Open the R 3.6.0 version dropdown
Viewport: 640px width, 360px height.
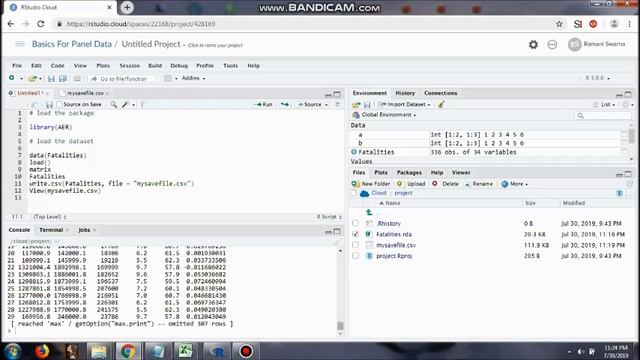[598, 78]
